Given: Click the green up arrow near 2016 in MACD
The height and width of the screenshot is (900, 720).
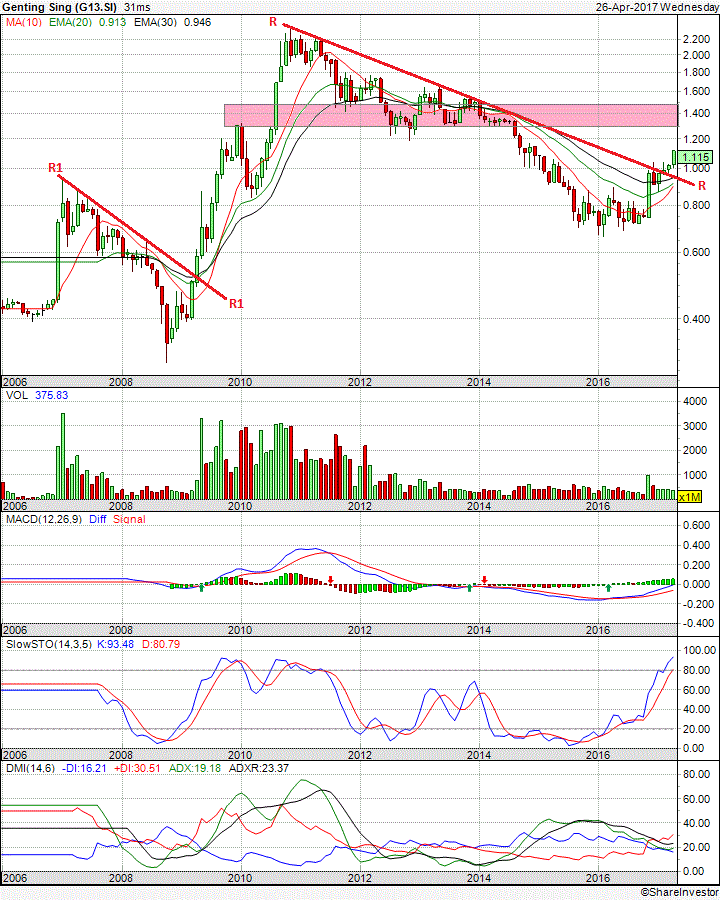Looking at the screenshot, I should tap(609, 588).
